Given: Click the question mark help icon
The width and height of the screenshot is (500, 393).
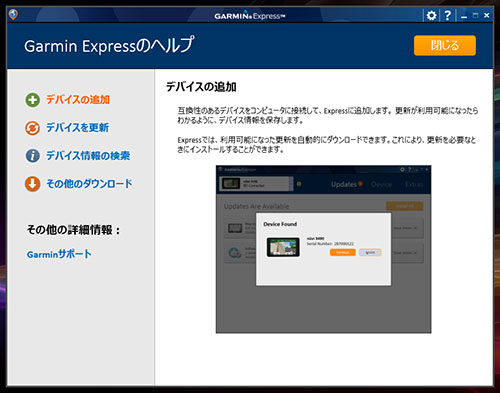Looking at the screenshot, I should click(448, 15).
